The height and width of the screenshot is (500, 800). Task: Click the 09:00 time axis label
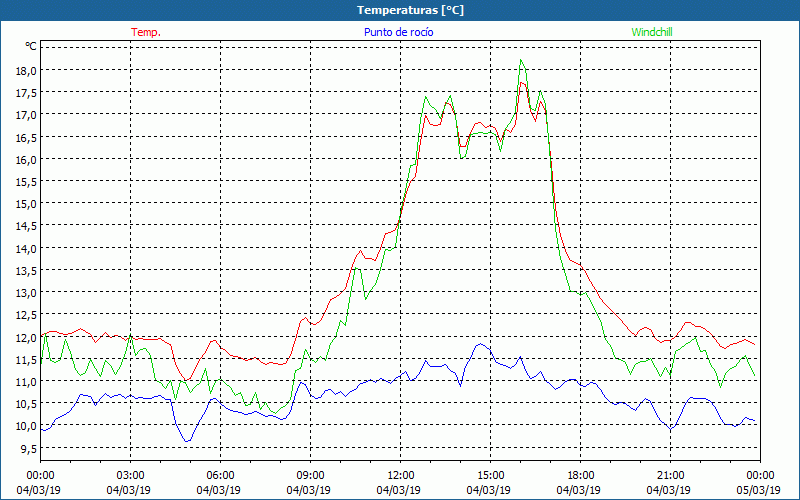pos(310,476)
